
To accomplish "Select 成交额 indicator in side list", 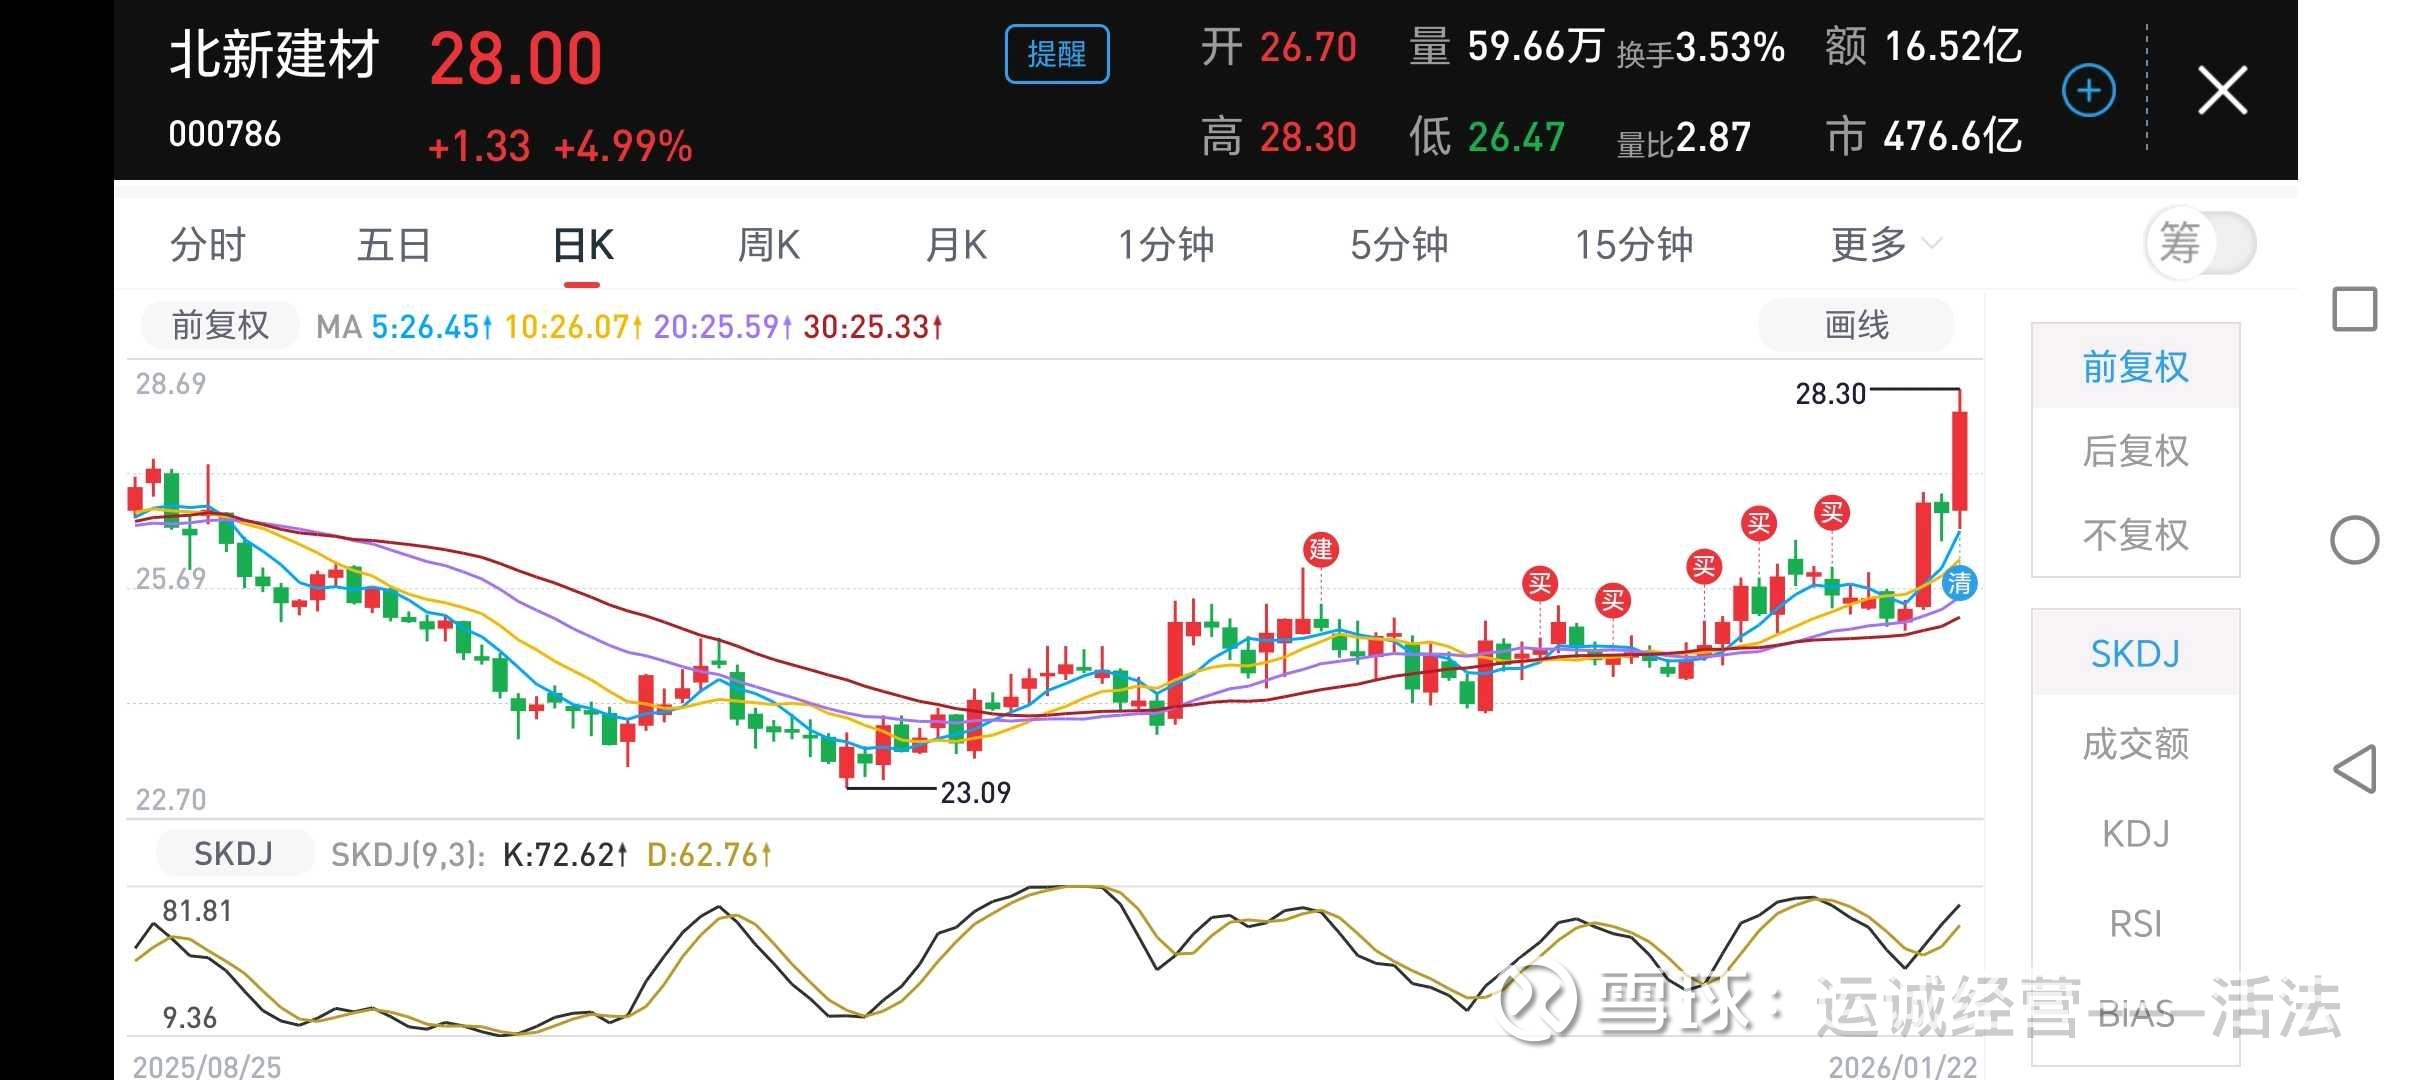I will click(x=2135, y=744).
